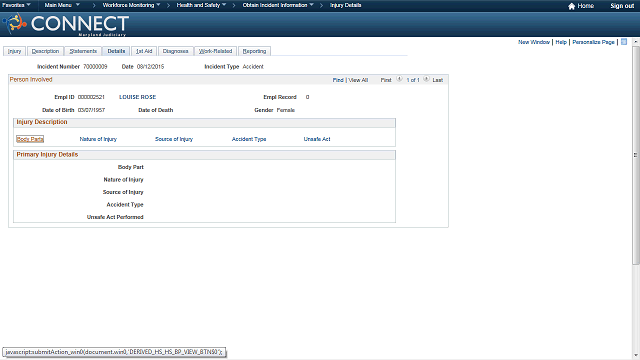Viewport: 640px width, 360px height.
Task: Click the Incident Type value Accident
Action: click(x=253, y=67)
